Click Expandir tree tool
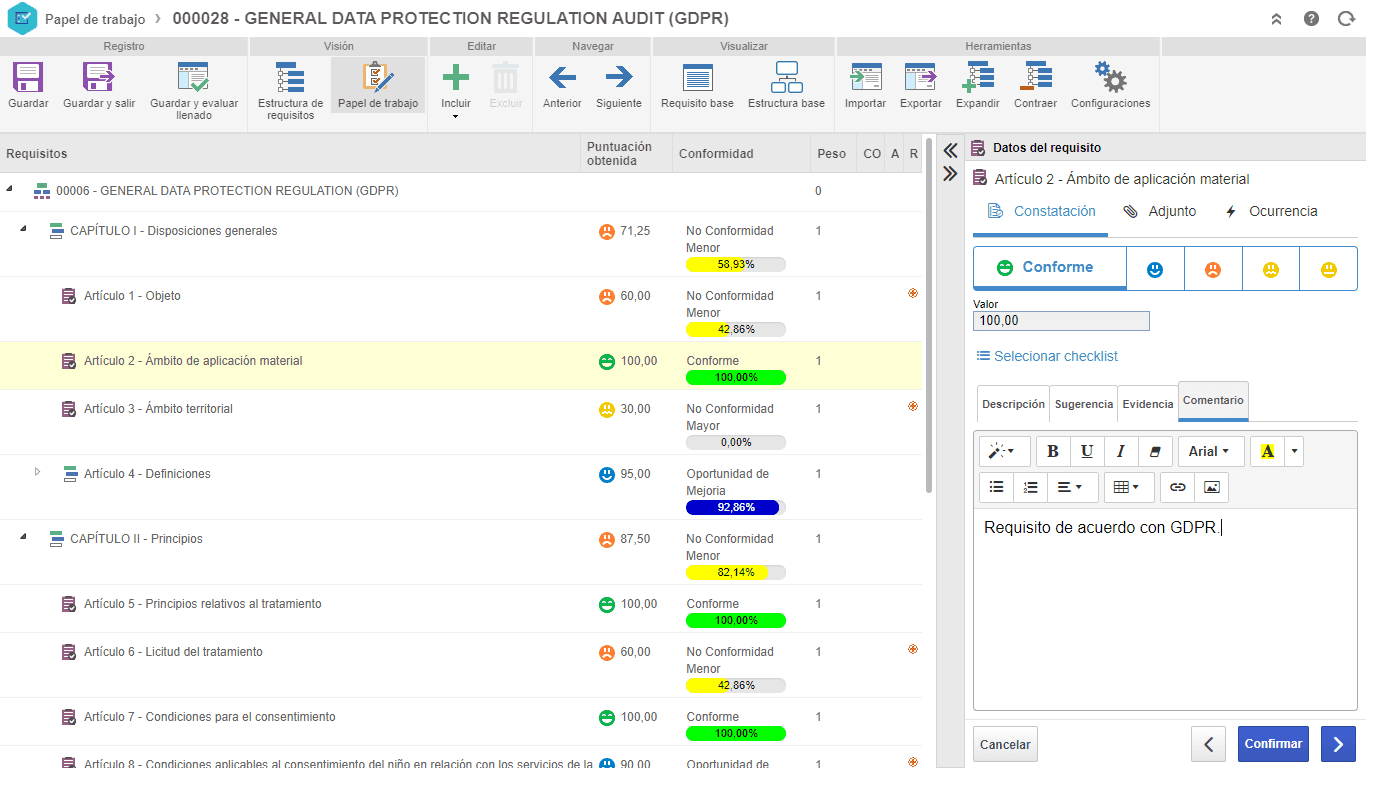The image size is (1383, 785). click(x=977, y=77)
